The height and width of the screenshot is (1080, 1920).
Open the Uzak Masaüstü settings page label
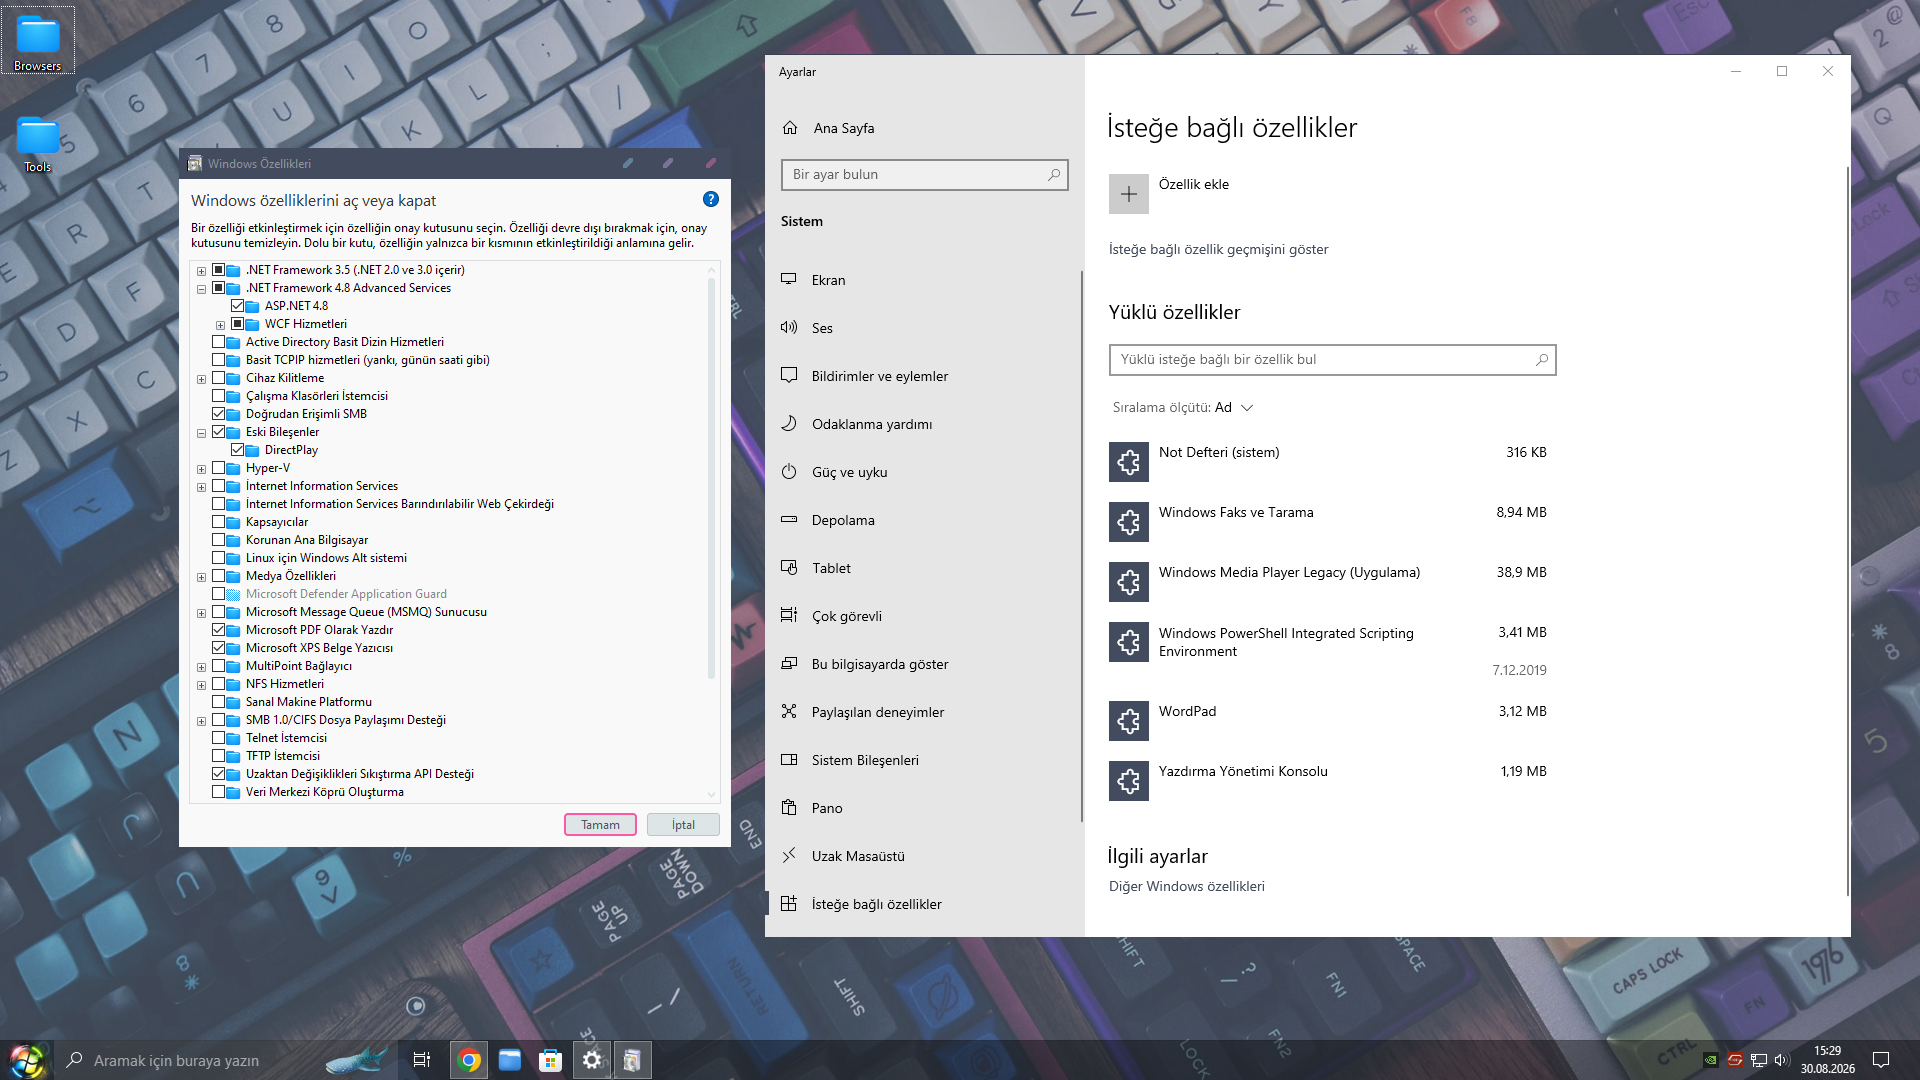point(858,856)
